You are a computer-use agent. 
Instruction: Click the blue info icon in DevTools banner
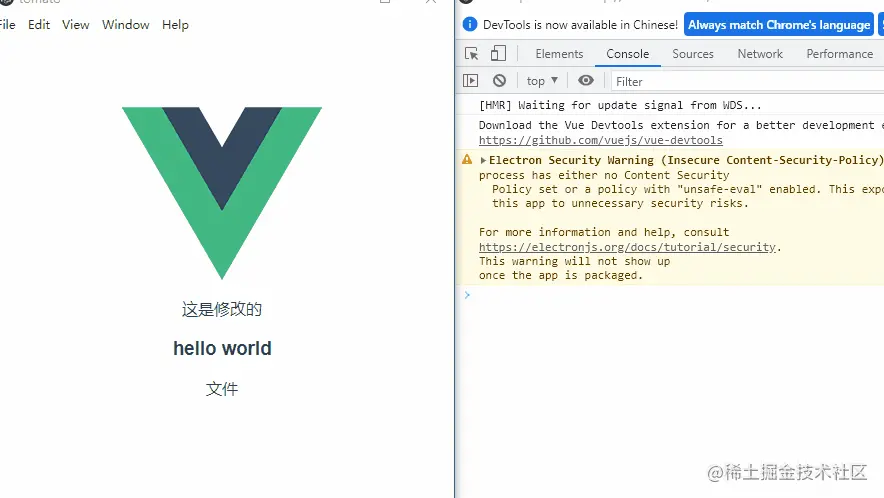pos(469,24)
